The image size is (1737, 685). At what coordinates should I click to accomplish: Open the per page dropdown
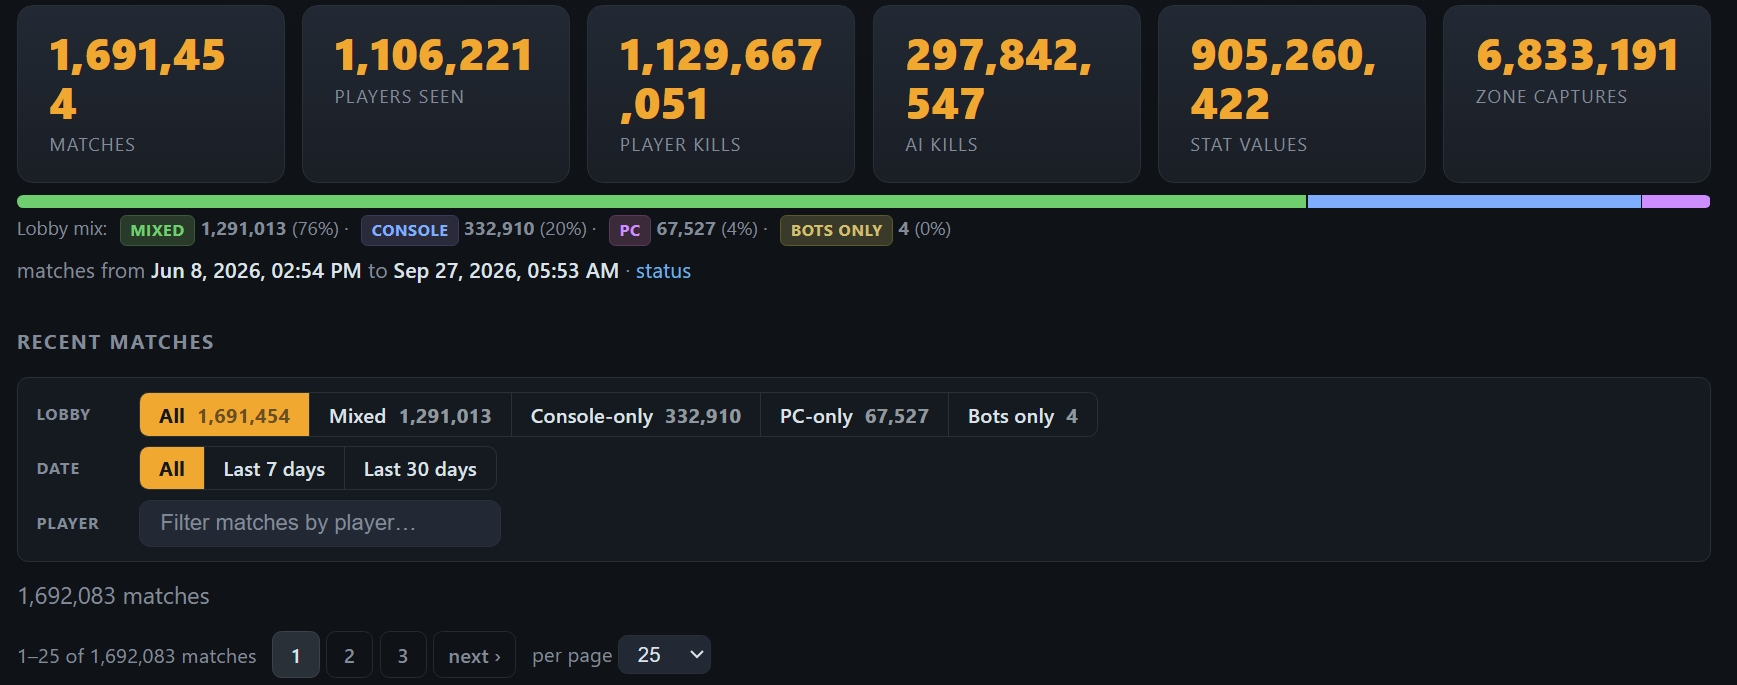point(664,654)
